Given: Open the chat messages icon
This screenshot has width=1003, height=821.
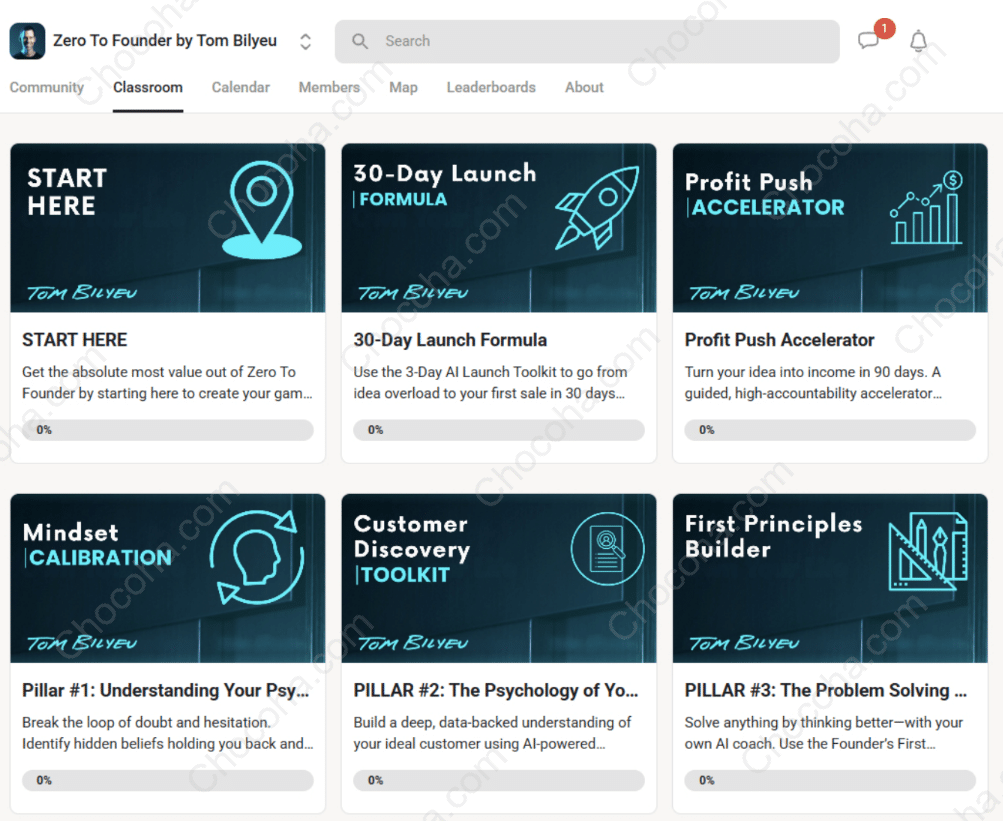Looking at the screenshot, I should point(869,42).
